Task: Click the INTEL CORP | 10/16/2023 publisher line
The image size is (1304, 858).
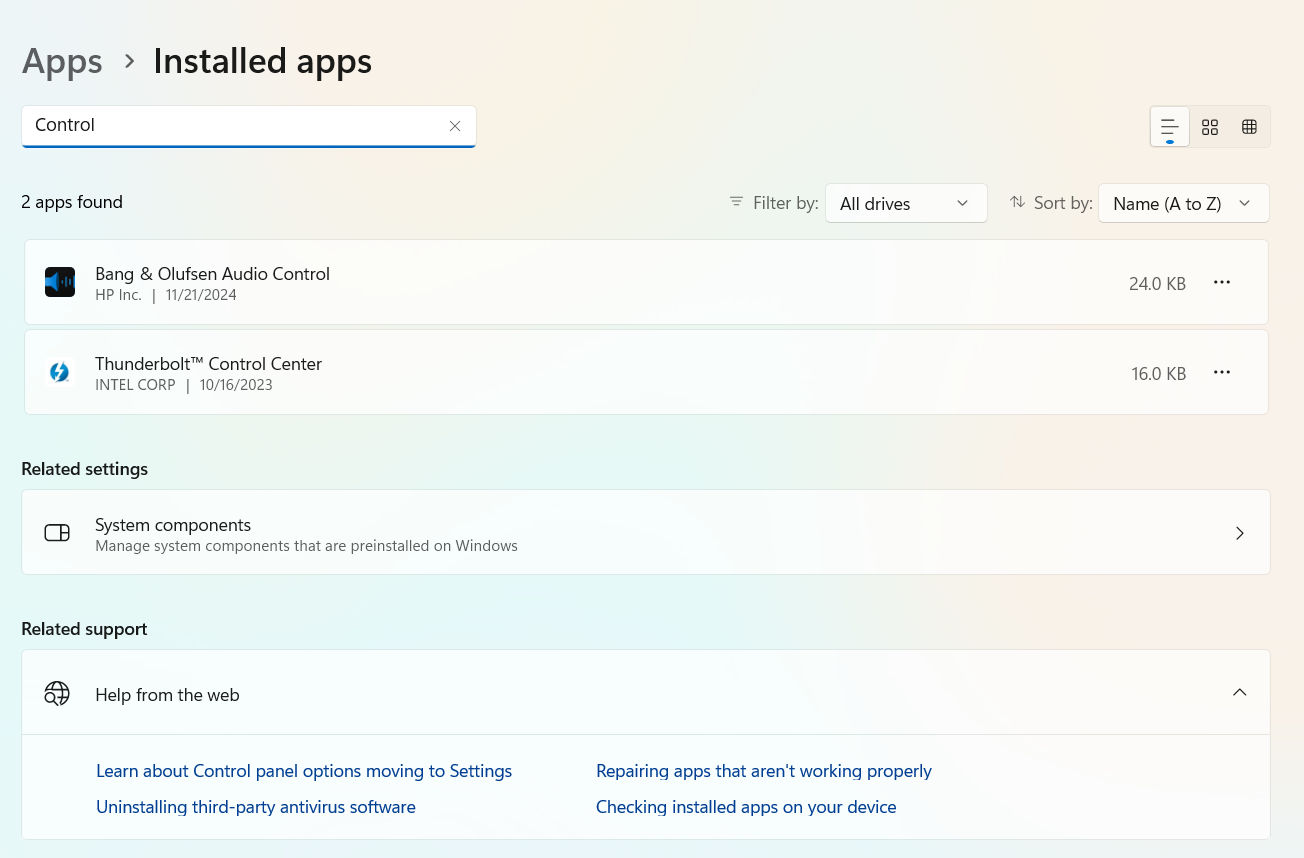Action: pos(184,385)
